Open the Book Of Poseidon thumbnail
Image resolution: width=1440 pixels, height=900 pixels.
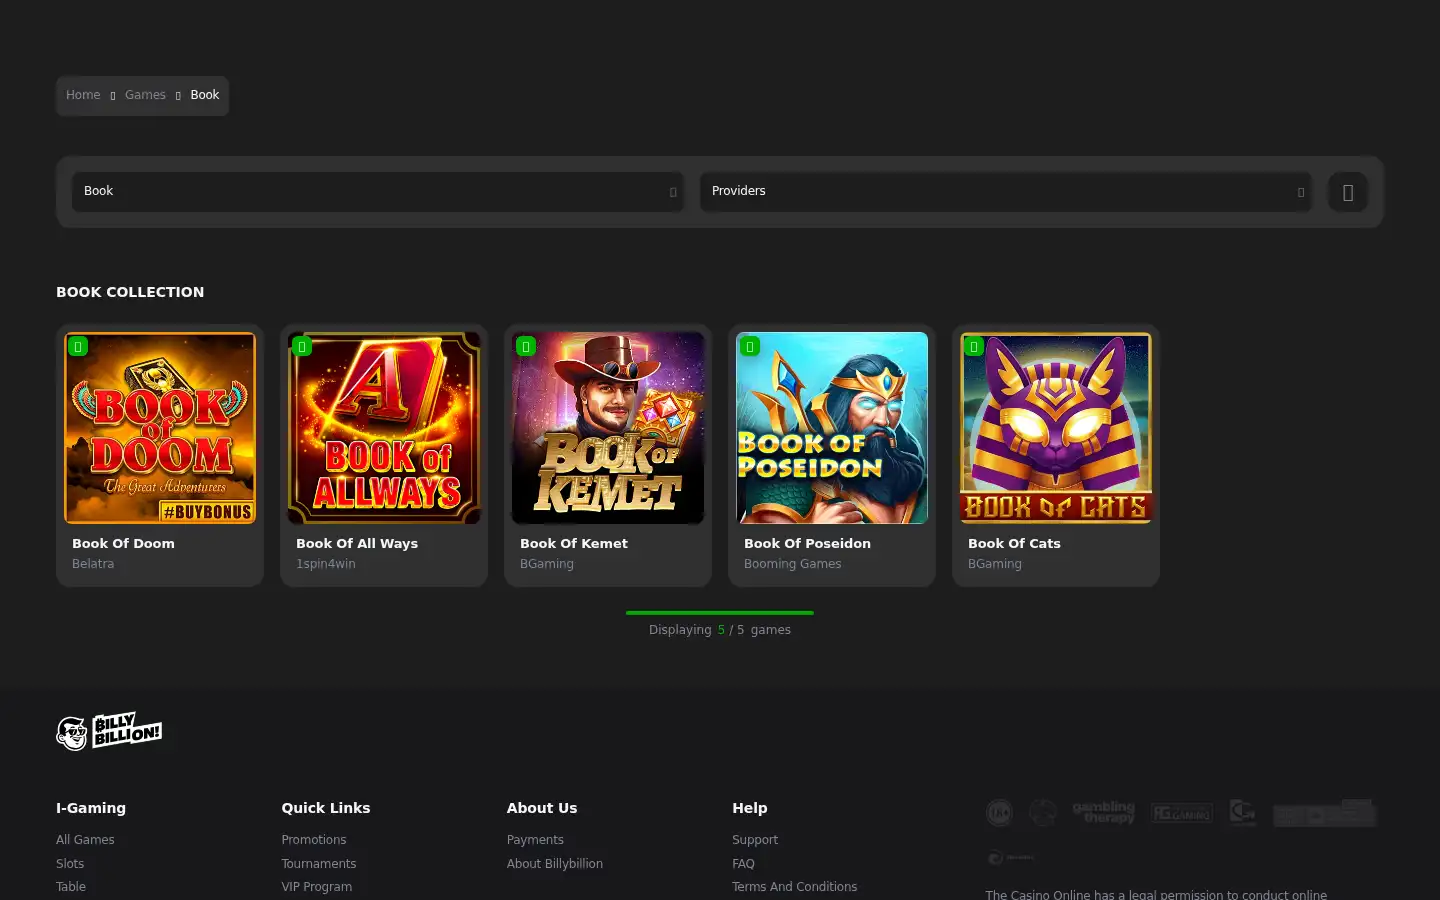pyautogui.click(x=832, y=428)
